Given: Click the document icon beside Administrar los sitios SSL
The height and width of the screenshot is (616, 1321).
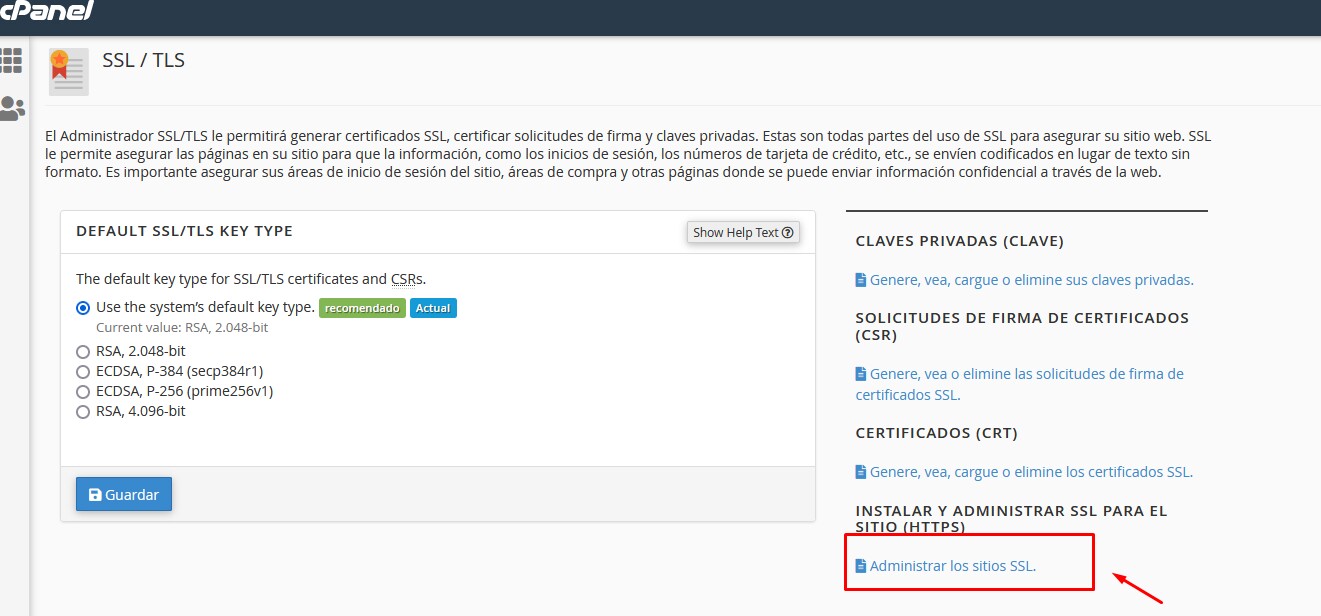Looking at the screenshot, I should click(860, 565).
